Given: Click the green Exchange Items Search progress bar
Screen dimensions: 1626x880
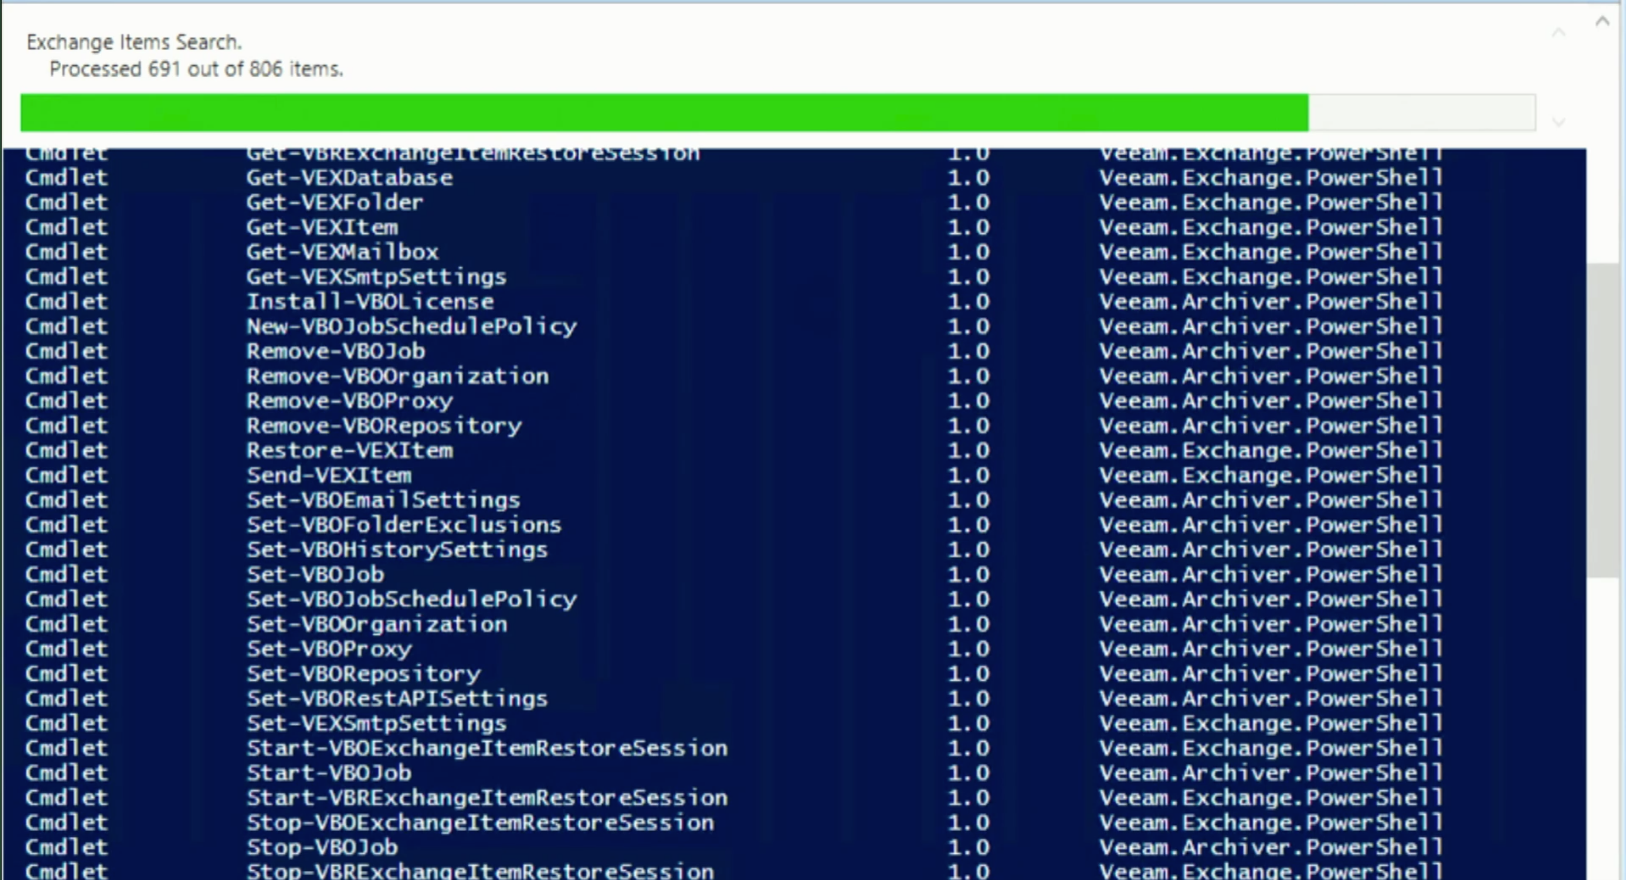Looking at the screenshot, I should tap(778, 112).
